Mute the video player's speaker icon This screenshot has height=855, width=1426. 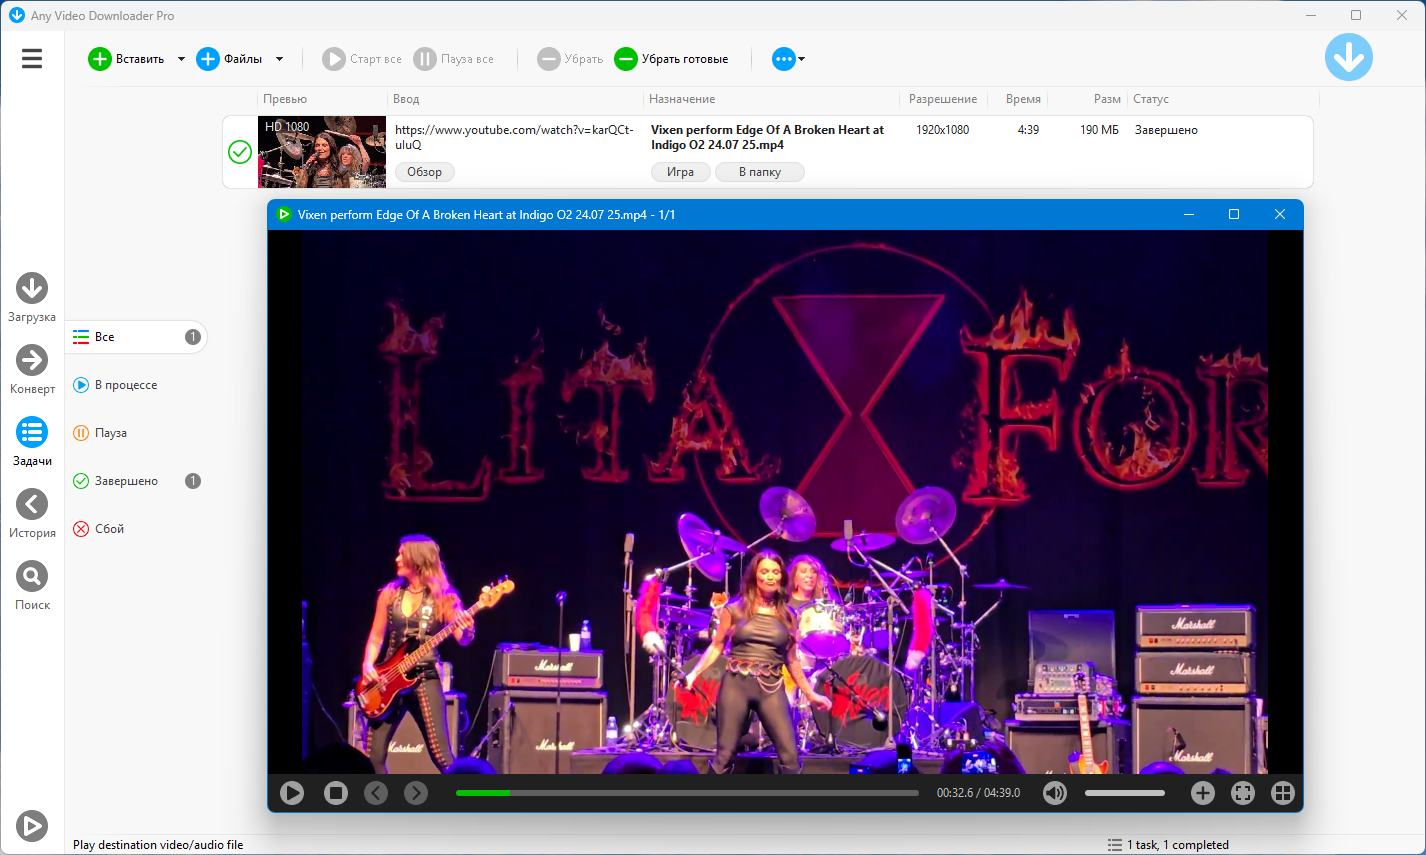[x=1055, y=793]
